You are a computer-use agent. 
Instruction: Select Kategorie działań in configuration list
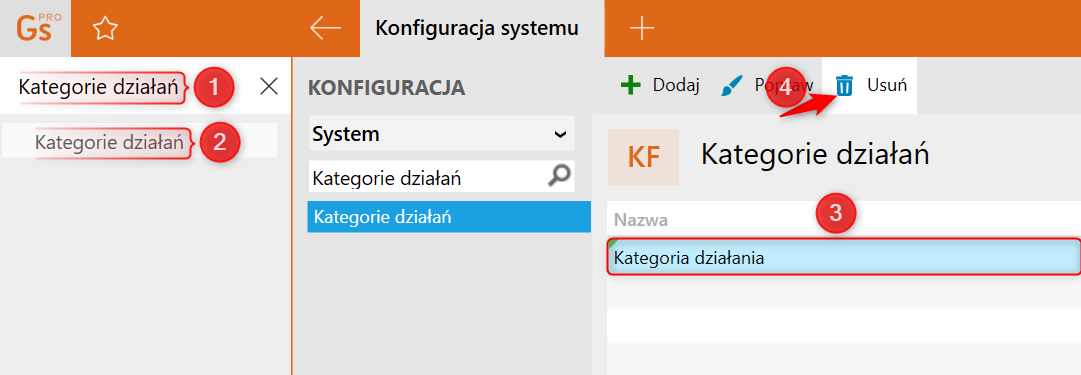click(x=449, y=217)
